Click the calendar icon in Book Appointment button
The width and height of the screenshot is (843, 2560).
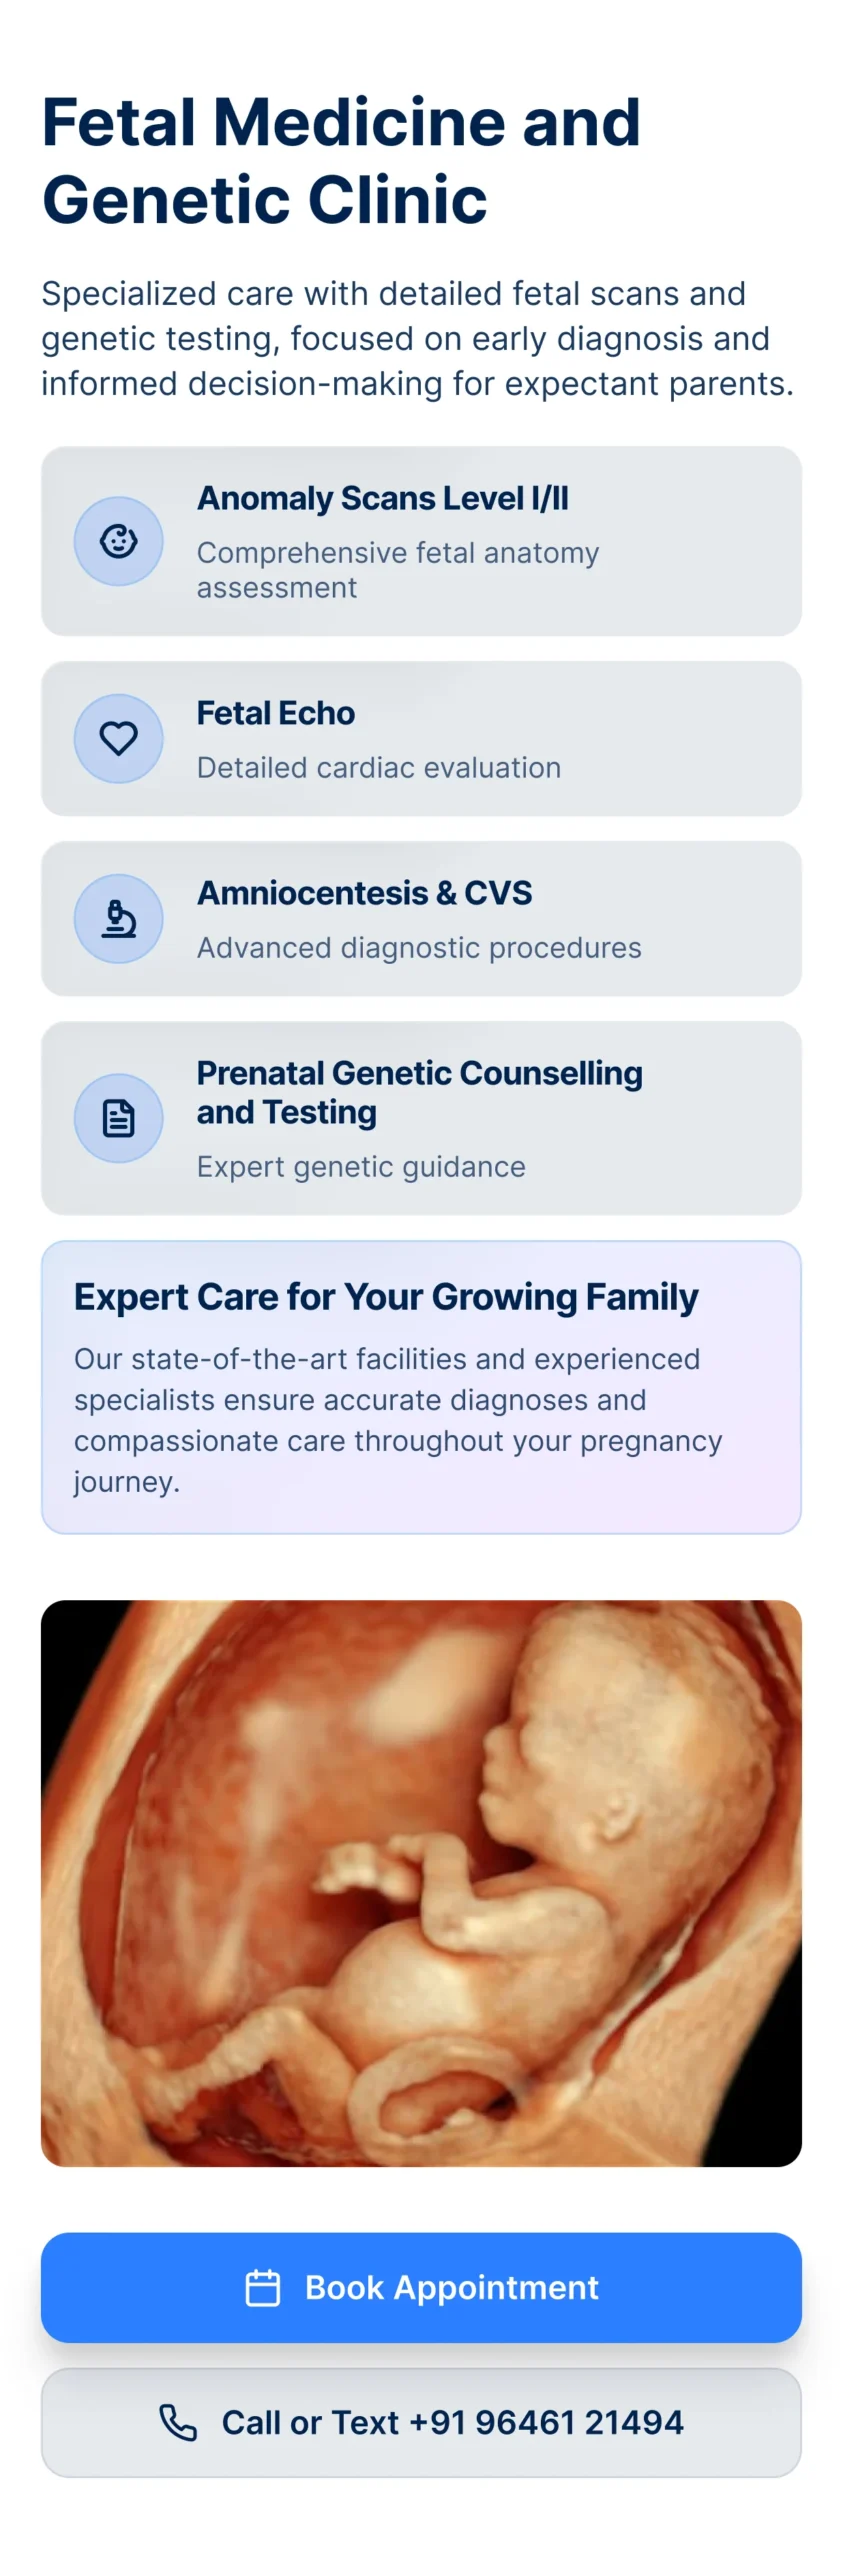point(263,2287)
